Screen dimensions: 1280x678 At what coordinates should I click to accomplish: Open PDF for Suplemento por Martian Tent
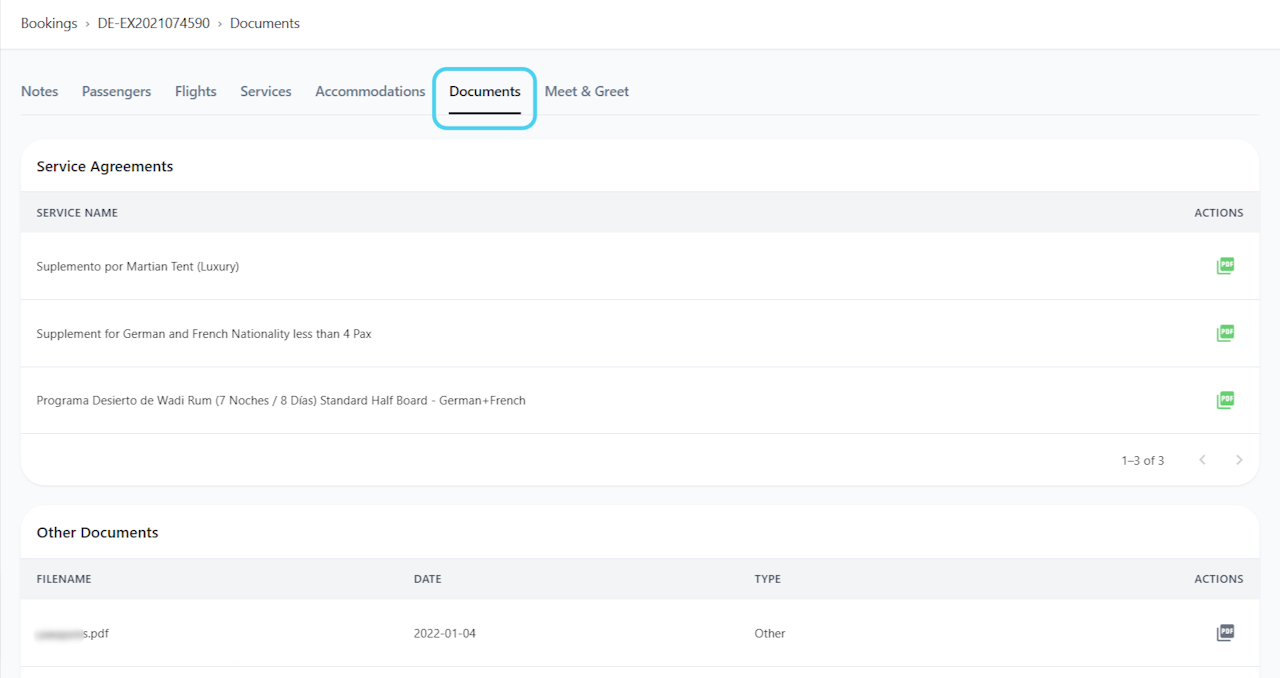point(1225,266)
